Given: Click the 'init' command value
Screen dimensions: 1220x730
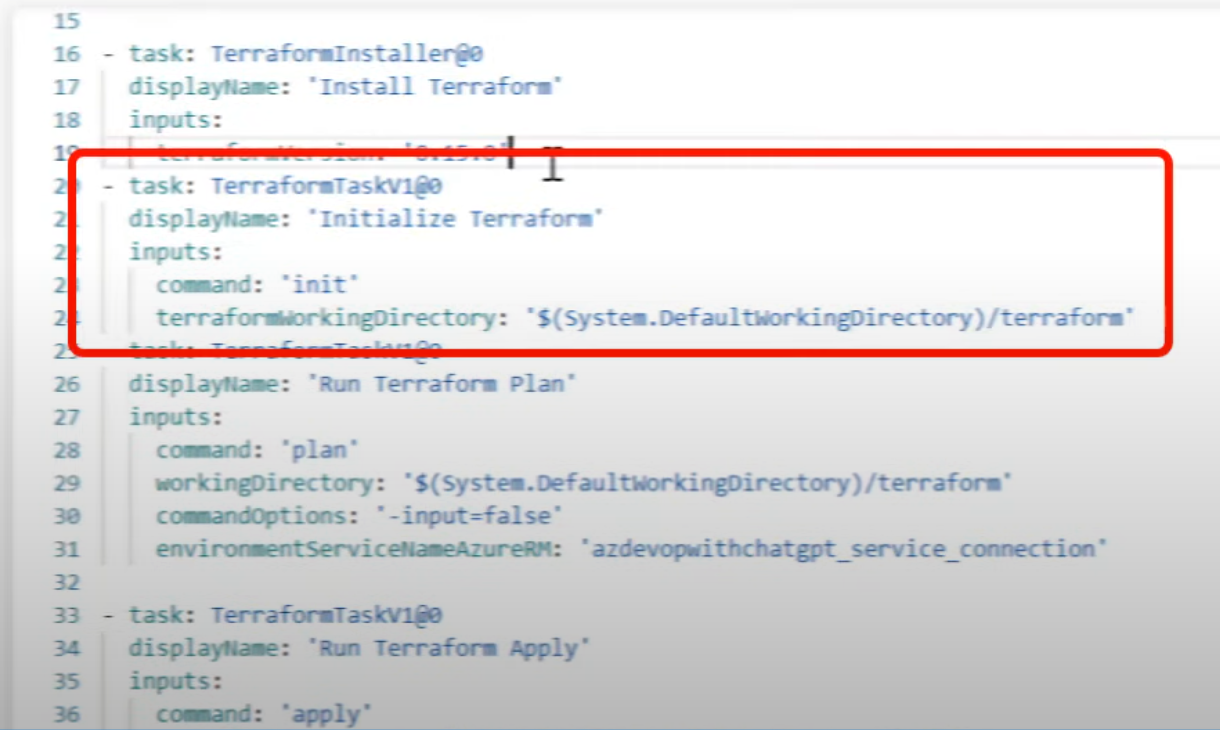Looking at the screenshot, I should pyautogui.click(x=325, y=285).
